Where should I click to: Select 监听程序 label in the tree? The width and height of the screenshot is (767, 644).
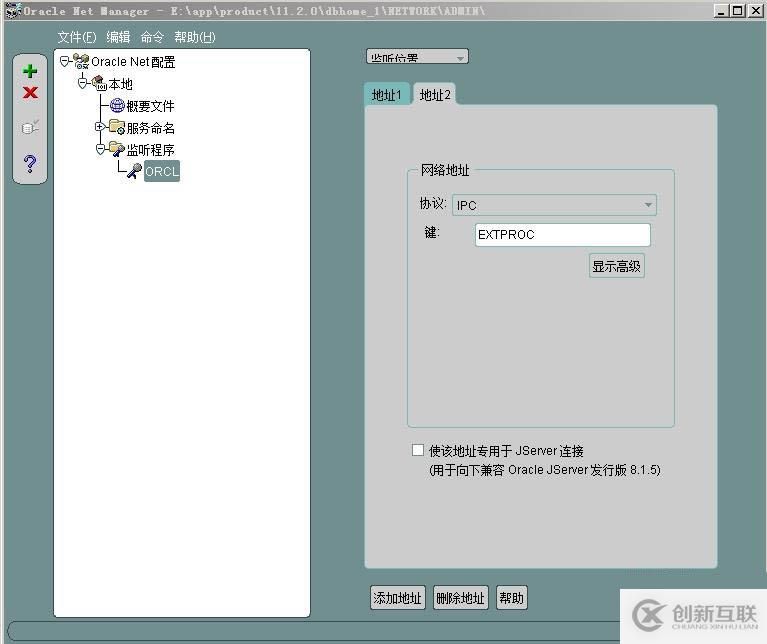[150, 150]
